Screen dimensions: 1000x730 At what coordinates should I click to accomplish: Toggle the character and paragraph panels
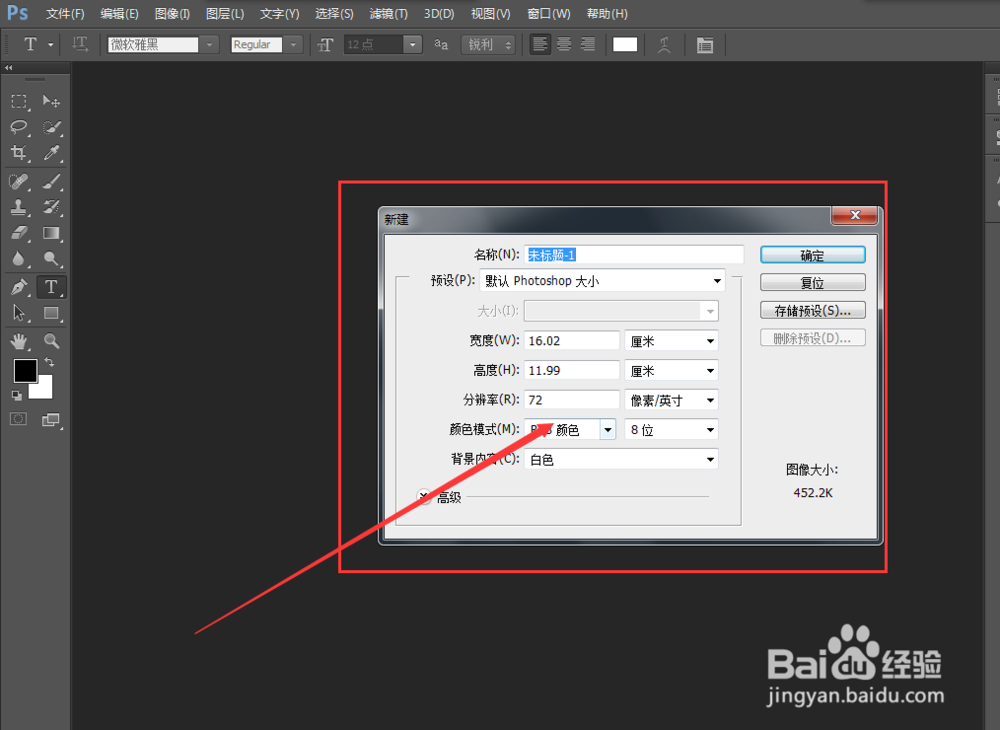coord(705,45)
